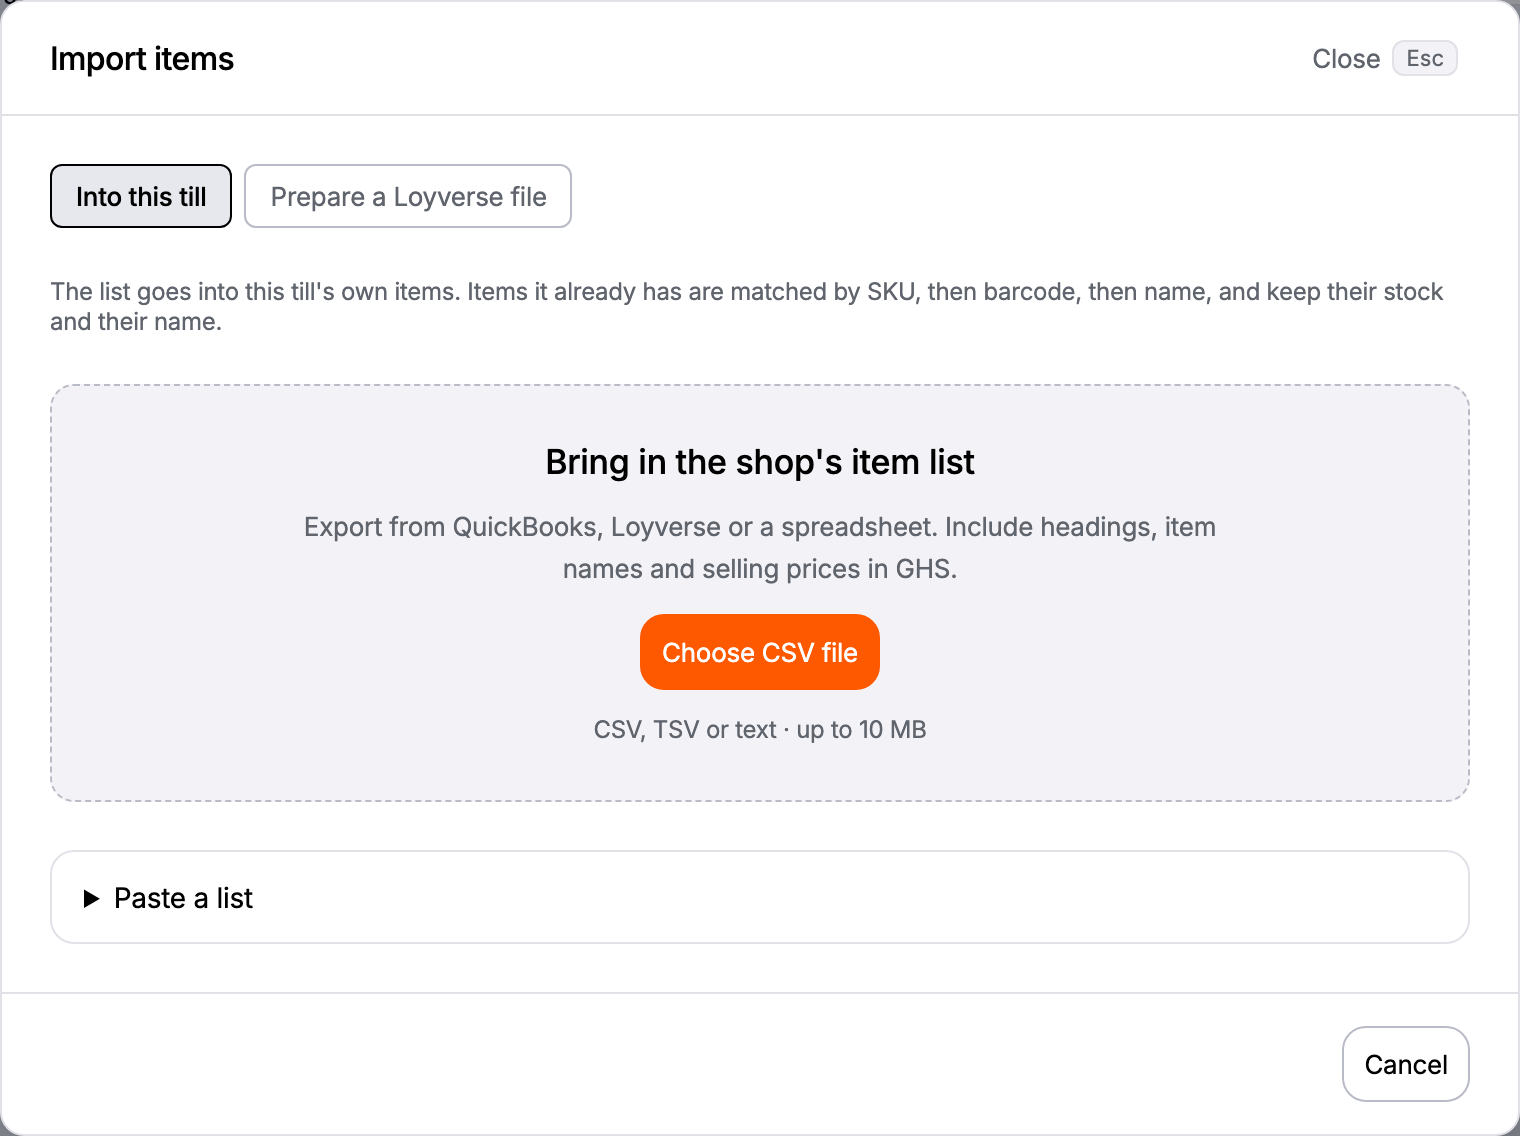
Task: Click the "Import items" dialog title
Action: [x=142, y=59]
